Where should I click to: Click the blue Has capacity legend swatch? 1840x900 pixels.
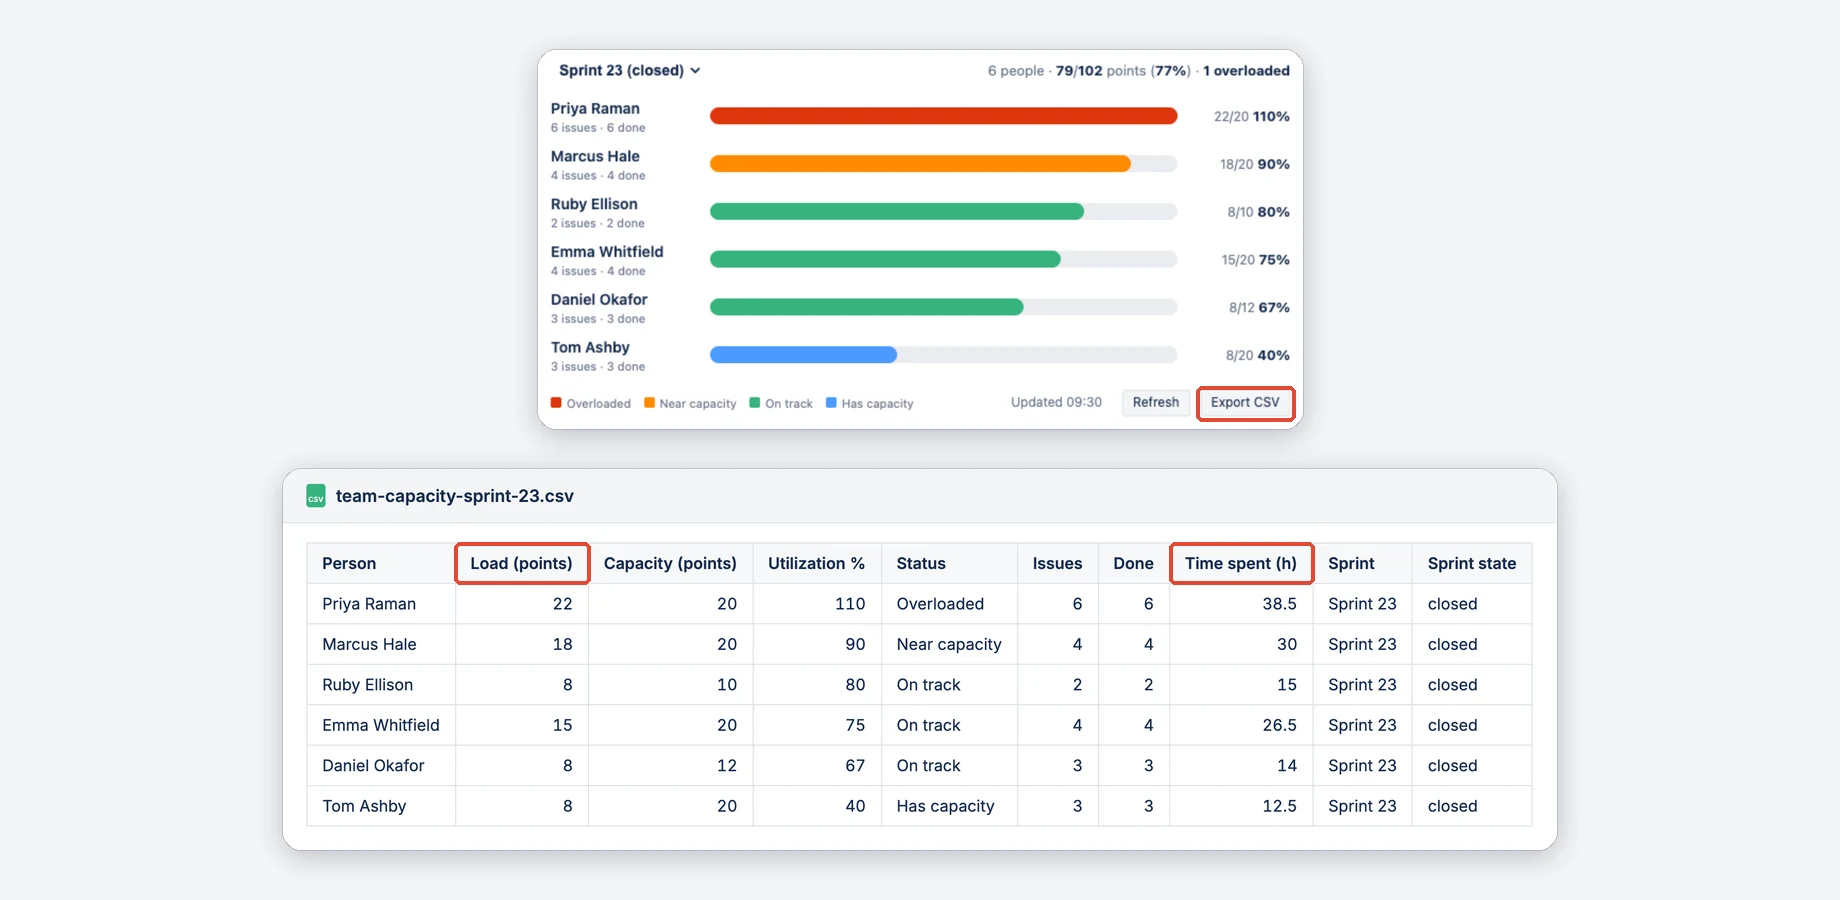click(x=831, y=403)
